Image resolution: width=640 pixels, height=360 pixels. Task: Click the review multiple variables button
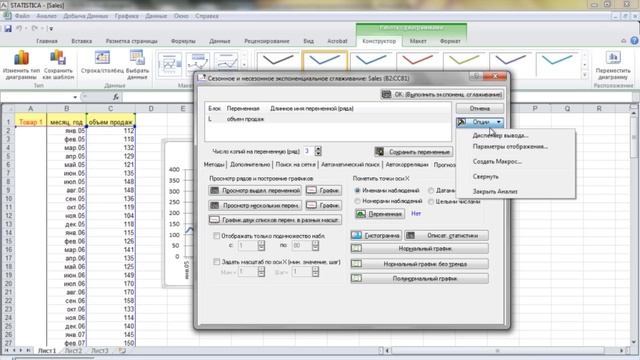[x=255, y=205]
